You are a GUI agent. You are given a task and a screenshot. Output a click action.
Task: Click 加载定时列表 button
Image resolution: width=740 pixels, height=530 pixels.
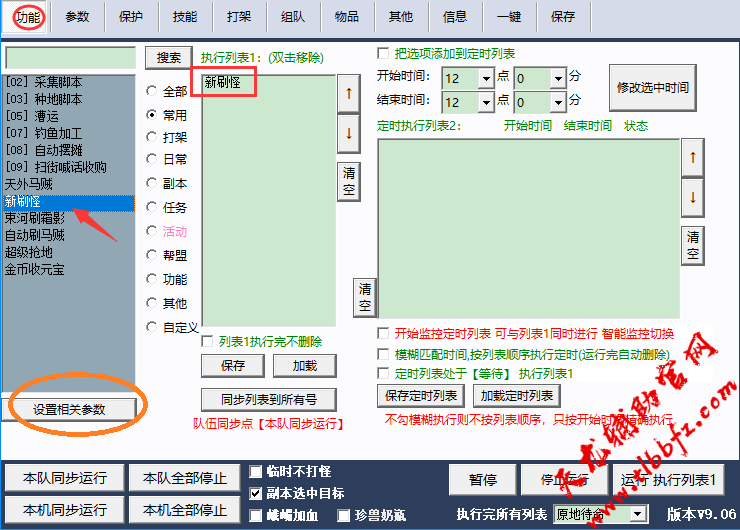tap(517, 395)
